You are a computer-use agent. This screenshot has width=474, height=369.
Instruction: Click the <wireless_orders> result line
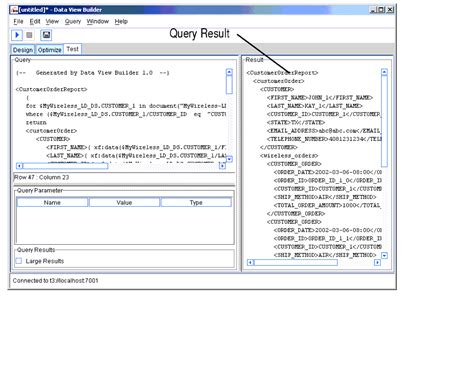pos(289,156)
